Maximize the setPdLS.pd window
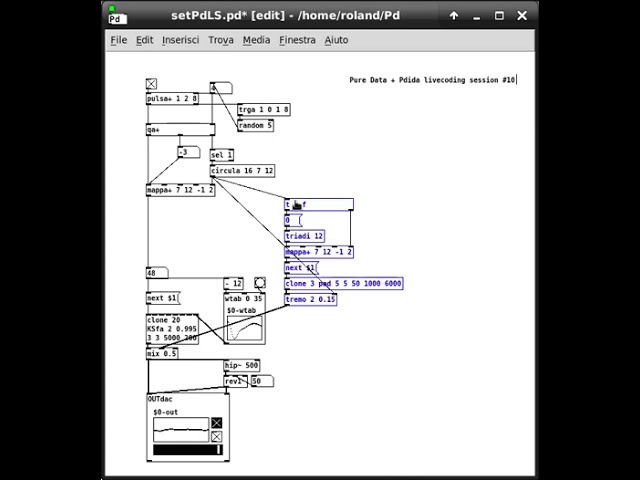This screenshot has width=640, height=480. [499, 16]
